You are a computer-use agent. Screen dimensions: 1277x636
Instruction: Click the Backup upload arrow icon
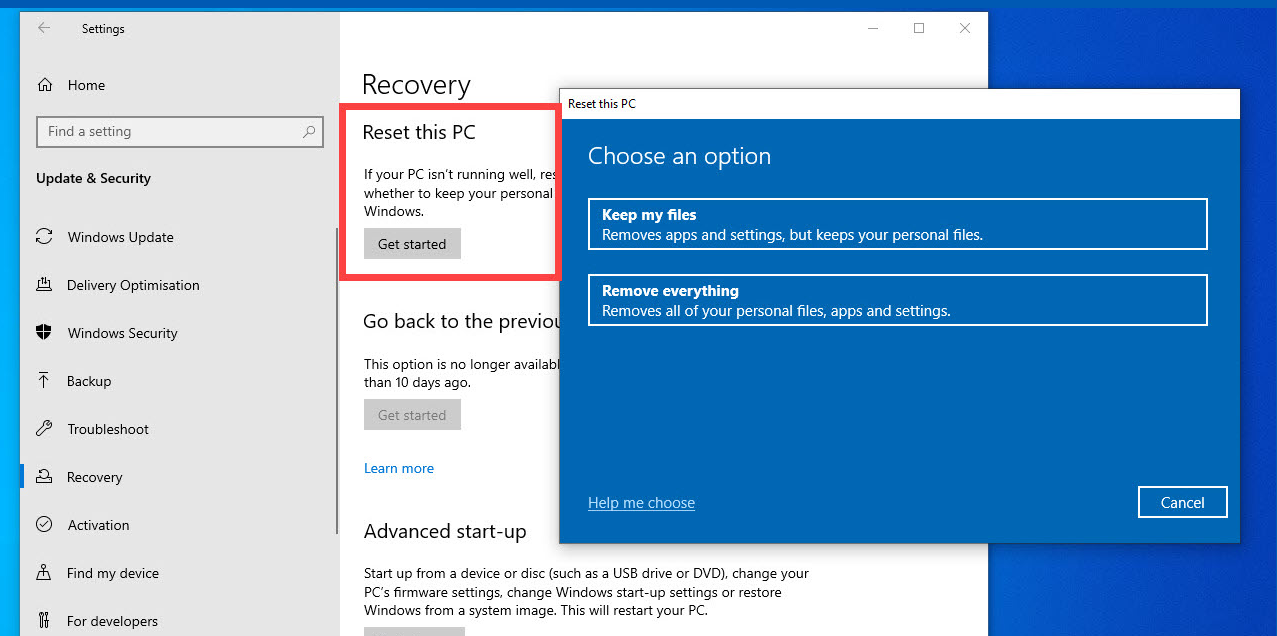click(x=44, y=381)
